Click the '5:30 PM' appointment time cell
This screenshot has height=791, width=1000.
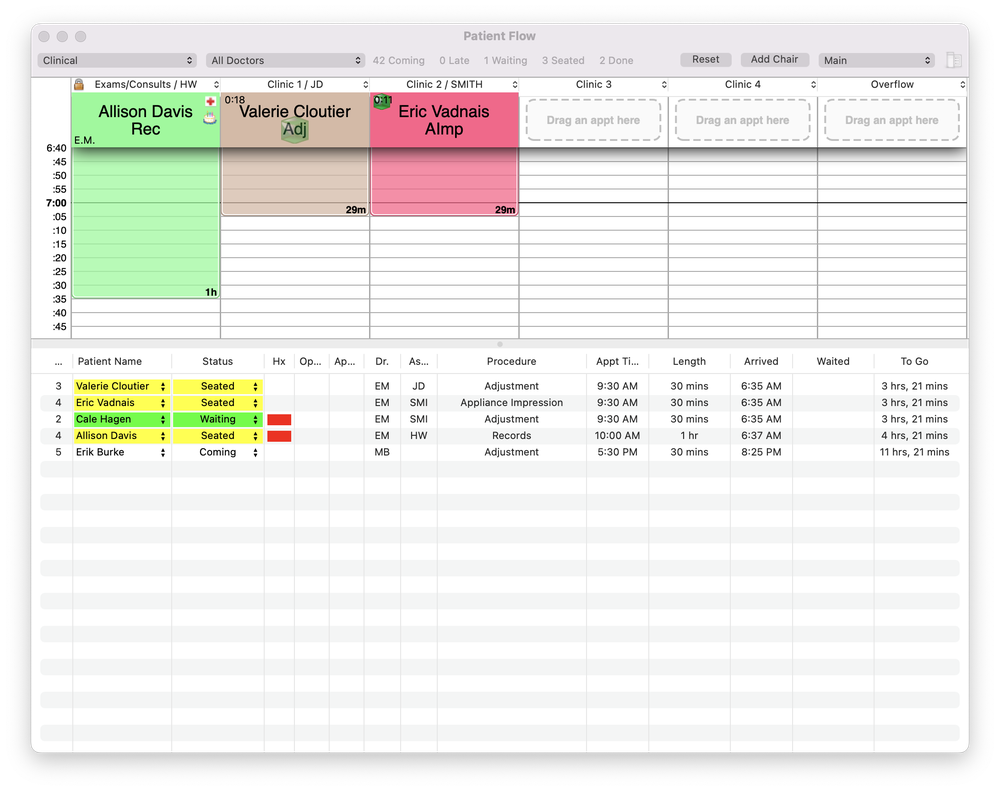(x=617, y=452)
